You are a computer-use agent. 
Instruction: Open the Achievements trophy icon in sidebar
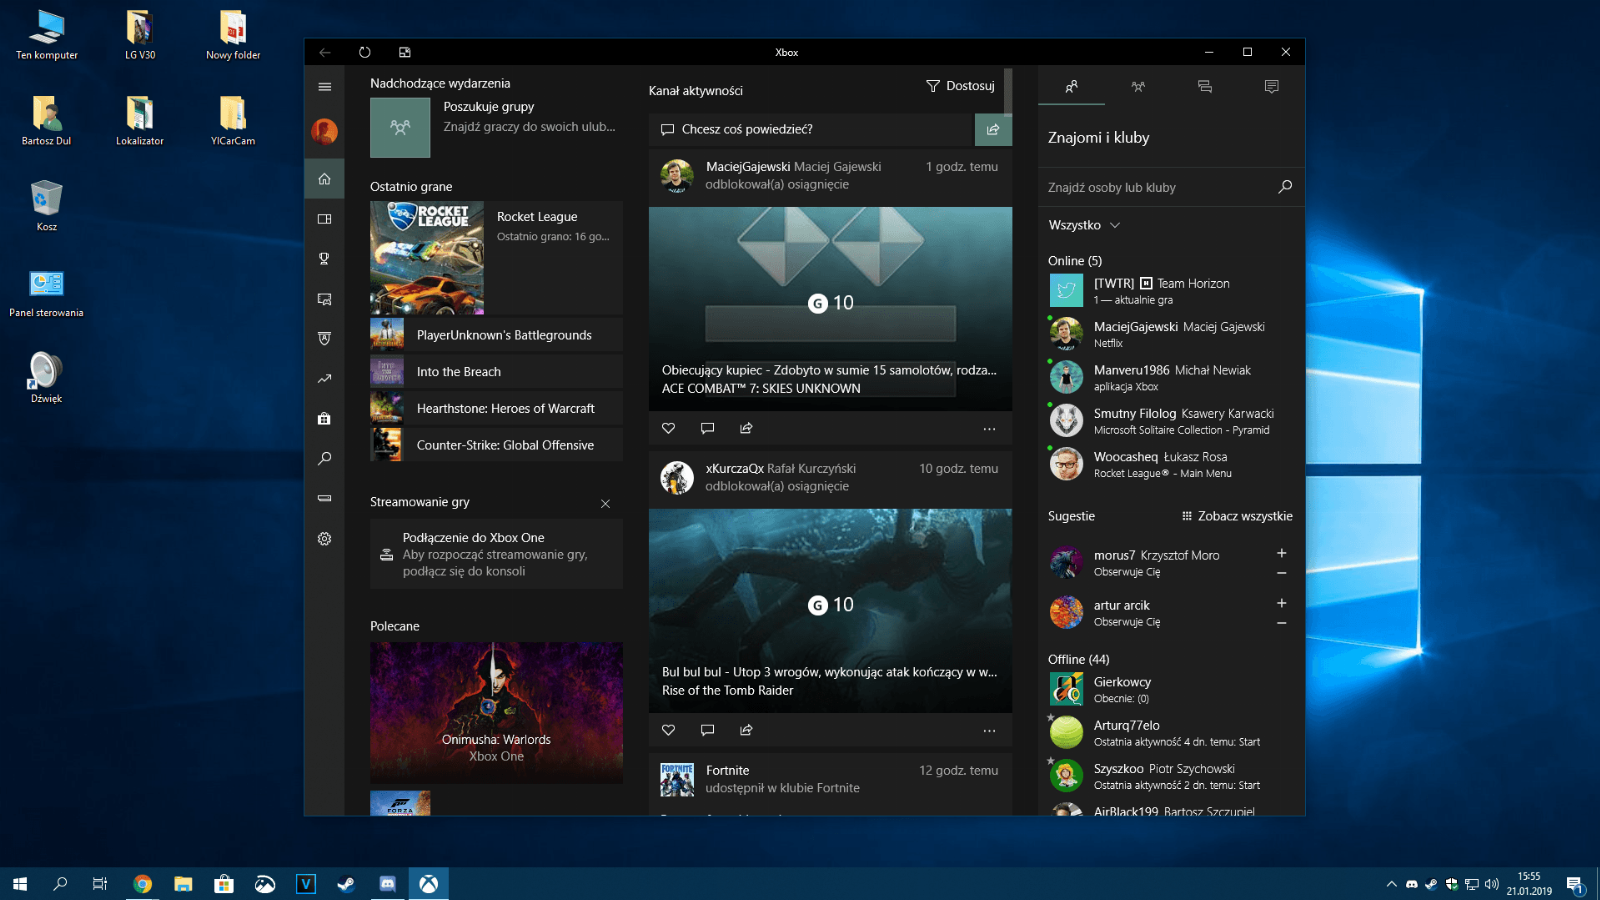point(324,259)
